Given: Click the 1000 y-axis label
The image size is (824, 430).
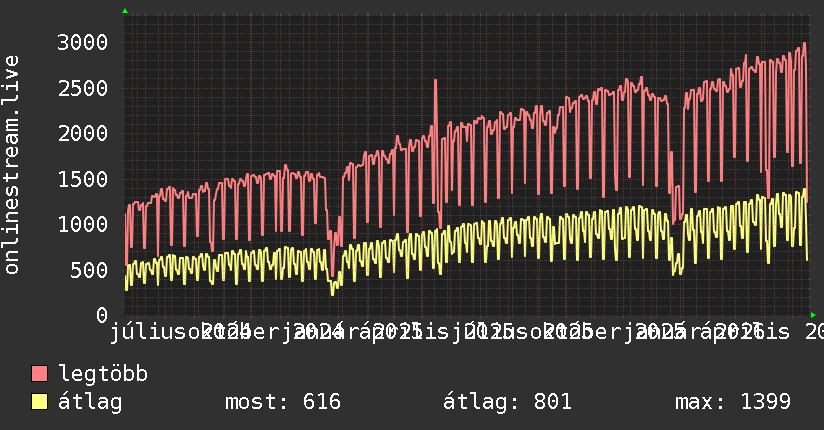Looking at the screenshot, I should click(x=83, y=224).
